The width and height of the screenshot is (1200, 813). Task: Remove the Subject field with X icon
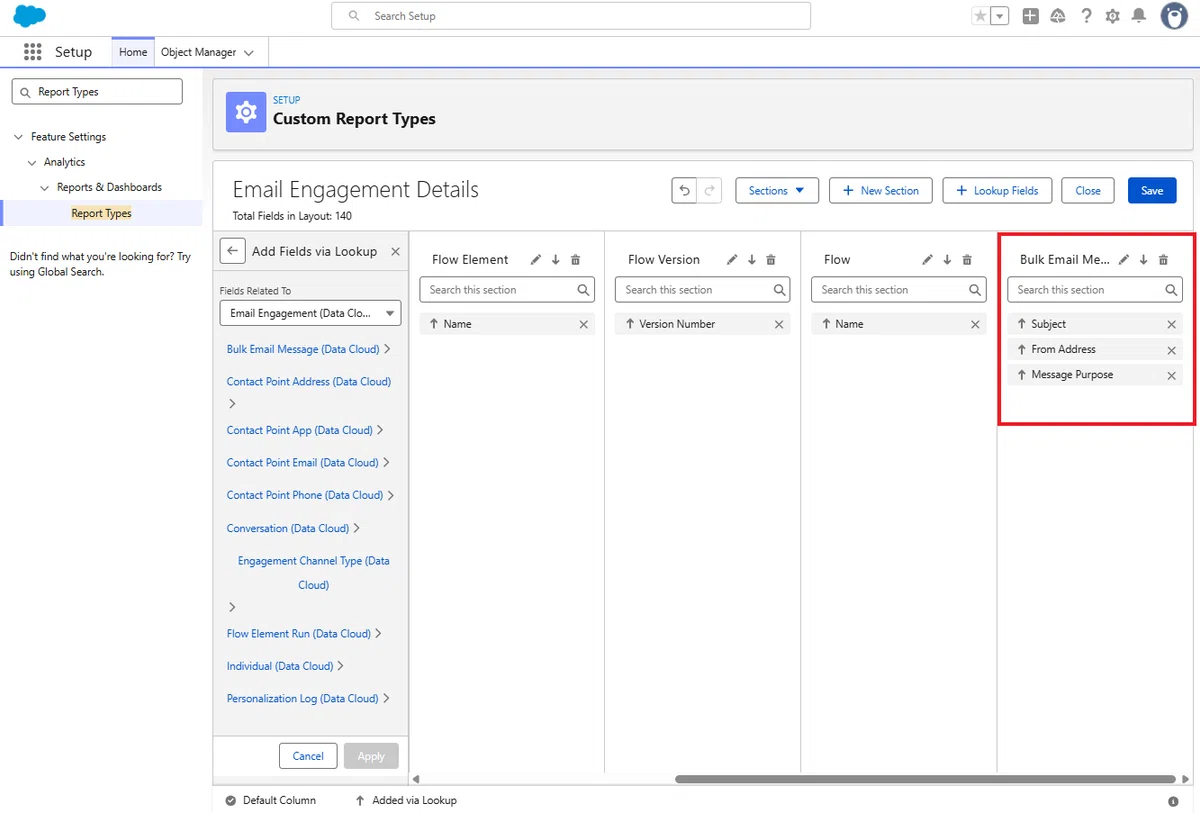coord(1171,324)
